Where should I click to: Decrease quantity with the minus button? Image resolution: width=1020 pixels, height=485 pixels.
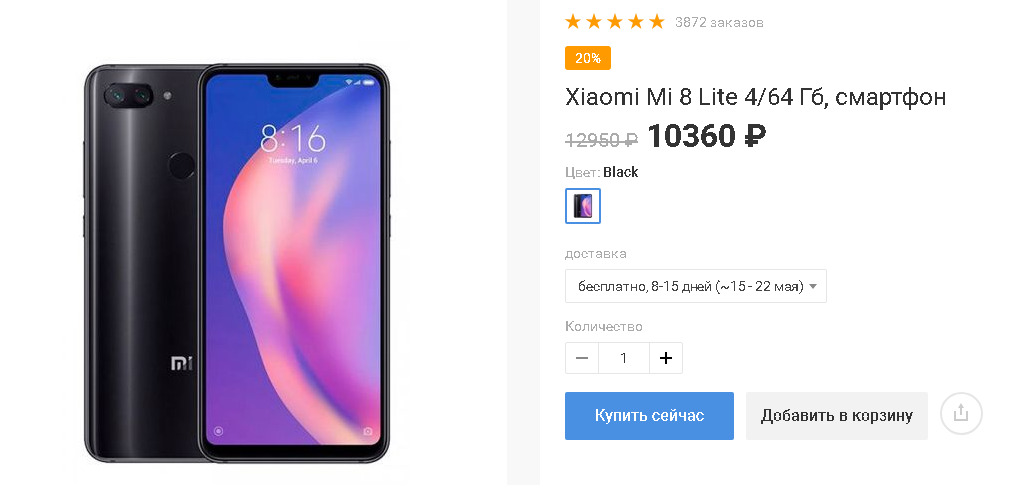(582, 358)
